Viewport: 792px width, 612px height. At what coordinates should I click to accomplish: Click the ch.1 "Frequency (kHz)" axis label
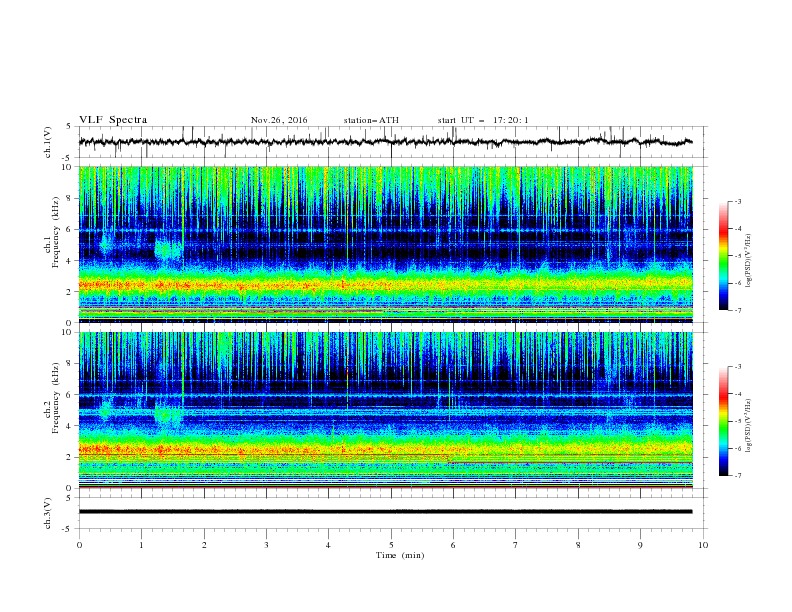click(57, 232)
